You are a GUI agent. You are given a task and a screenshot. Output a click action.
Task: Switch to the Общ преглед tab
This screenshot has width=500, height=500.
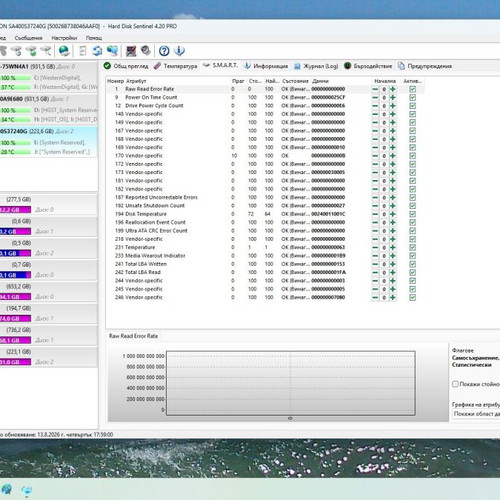tap(126, 66)
